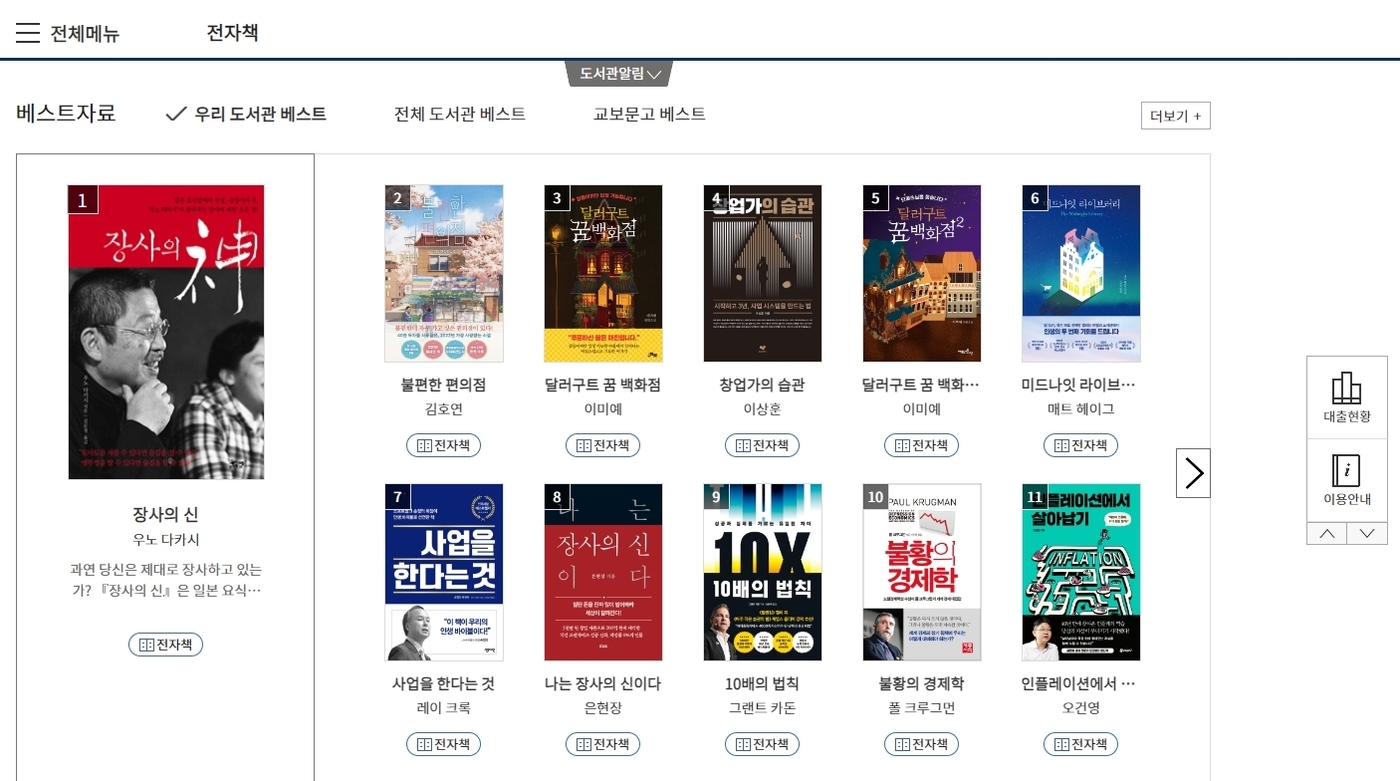Click 10배의 법칙 book cover
1400x781 pixels.
point(762,572)
